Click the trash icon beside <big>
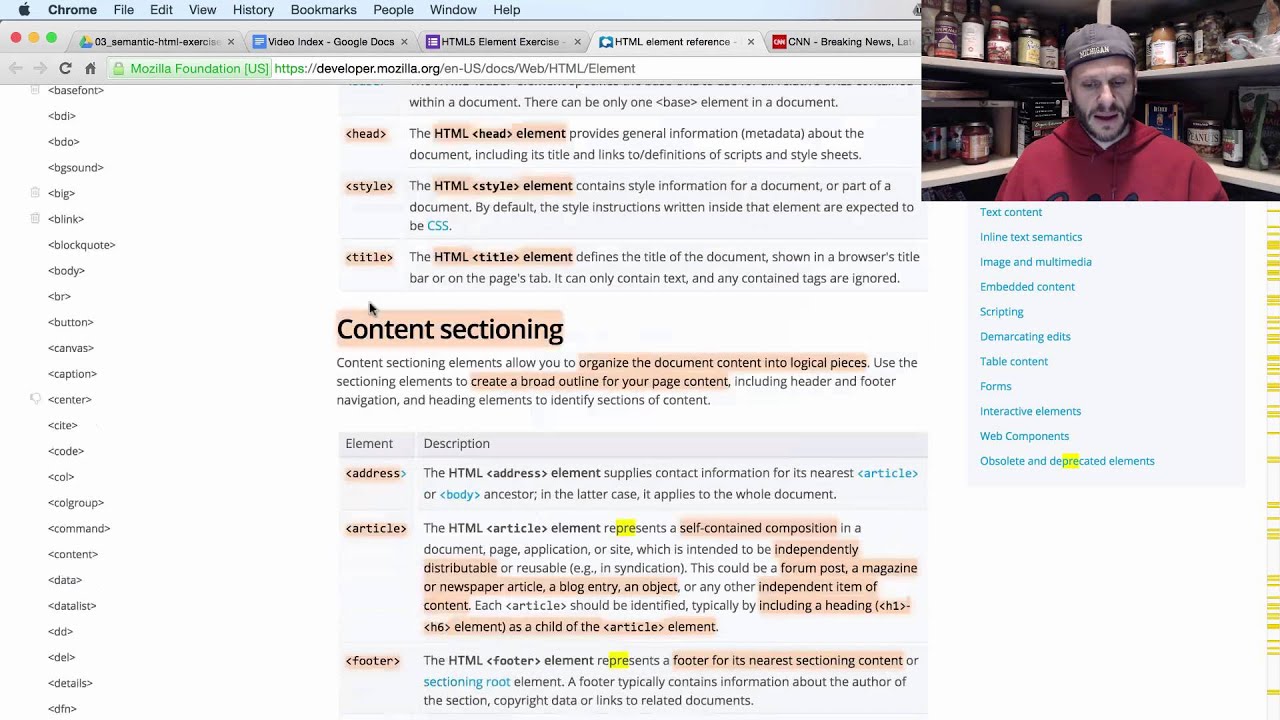The image size is (1280, 720). click(35, 192)
